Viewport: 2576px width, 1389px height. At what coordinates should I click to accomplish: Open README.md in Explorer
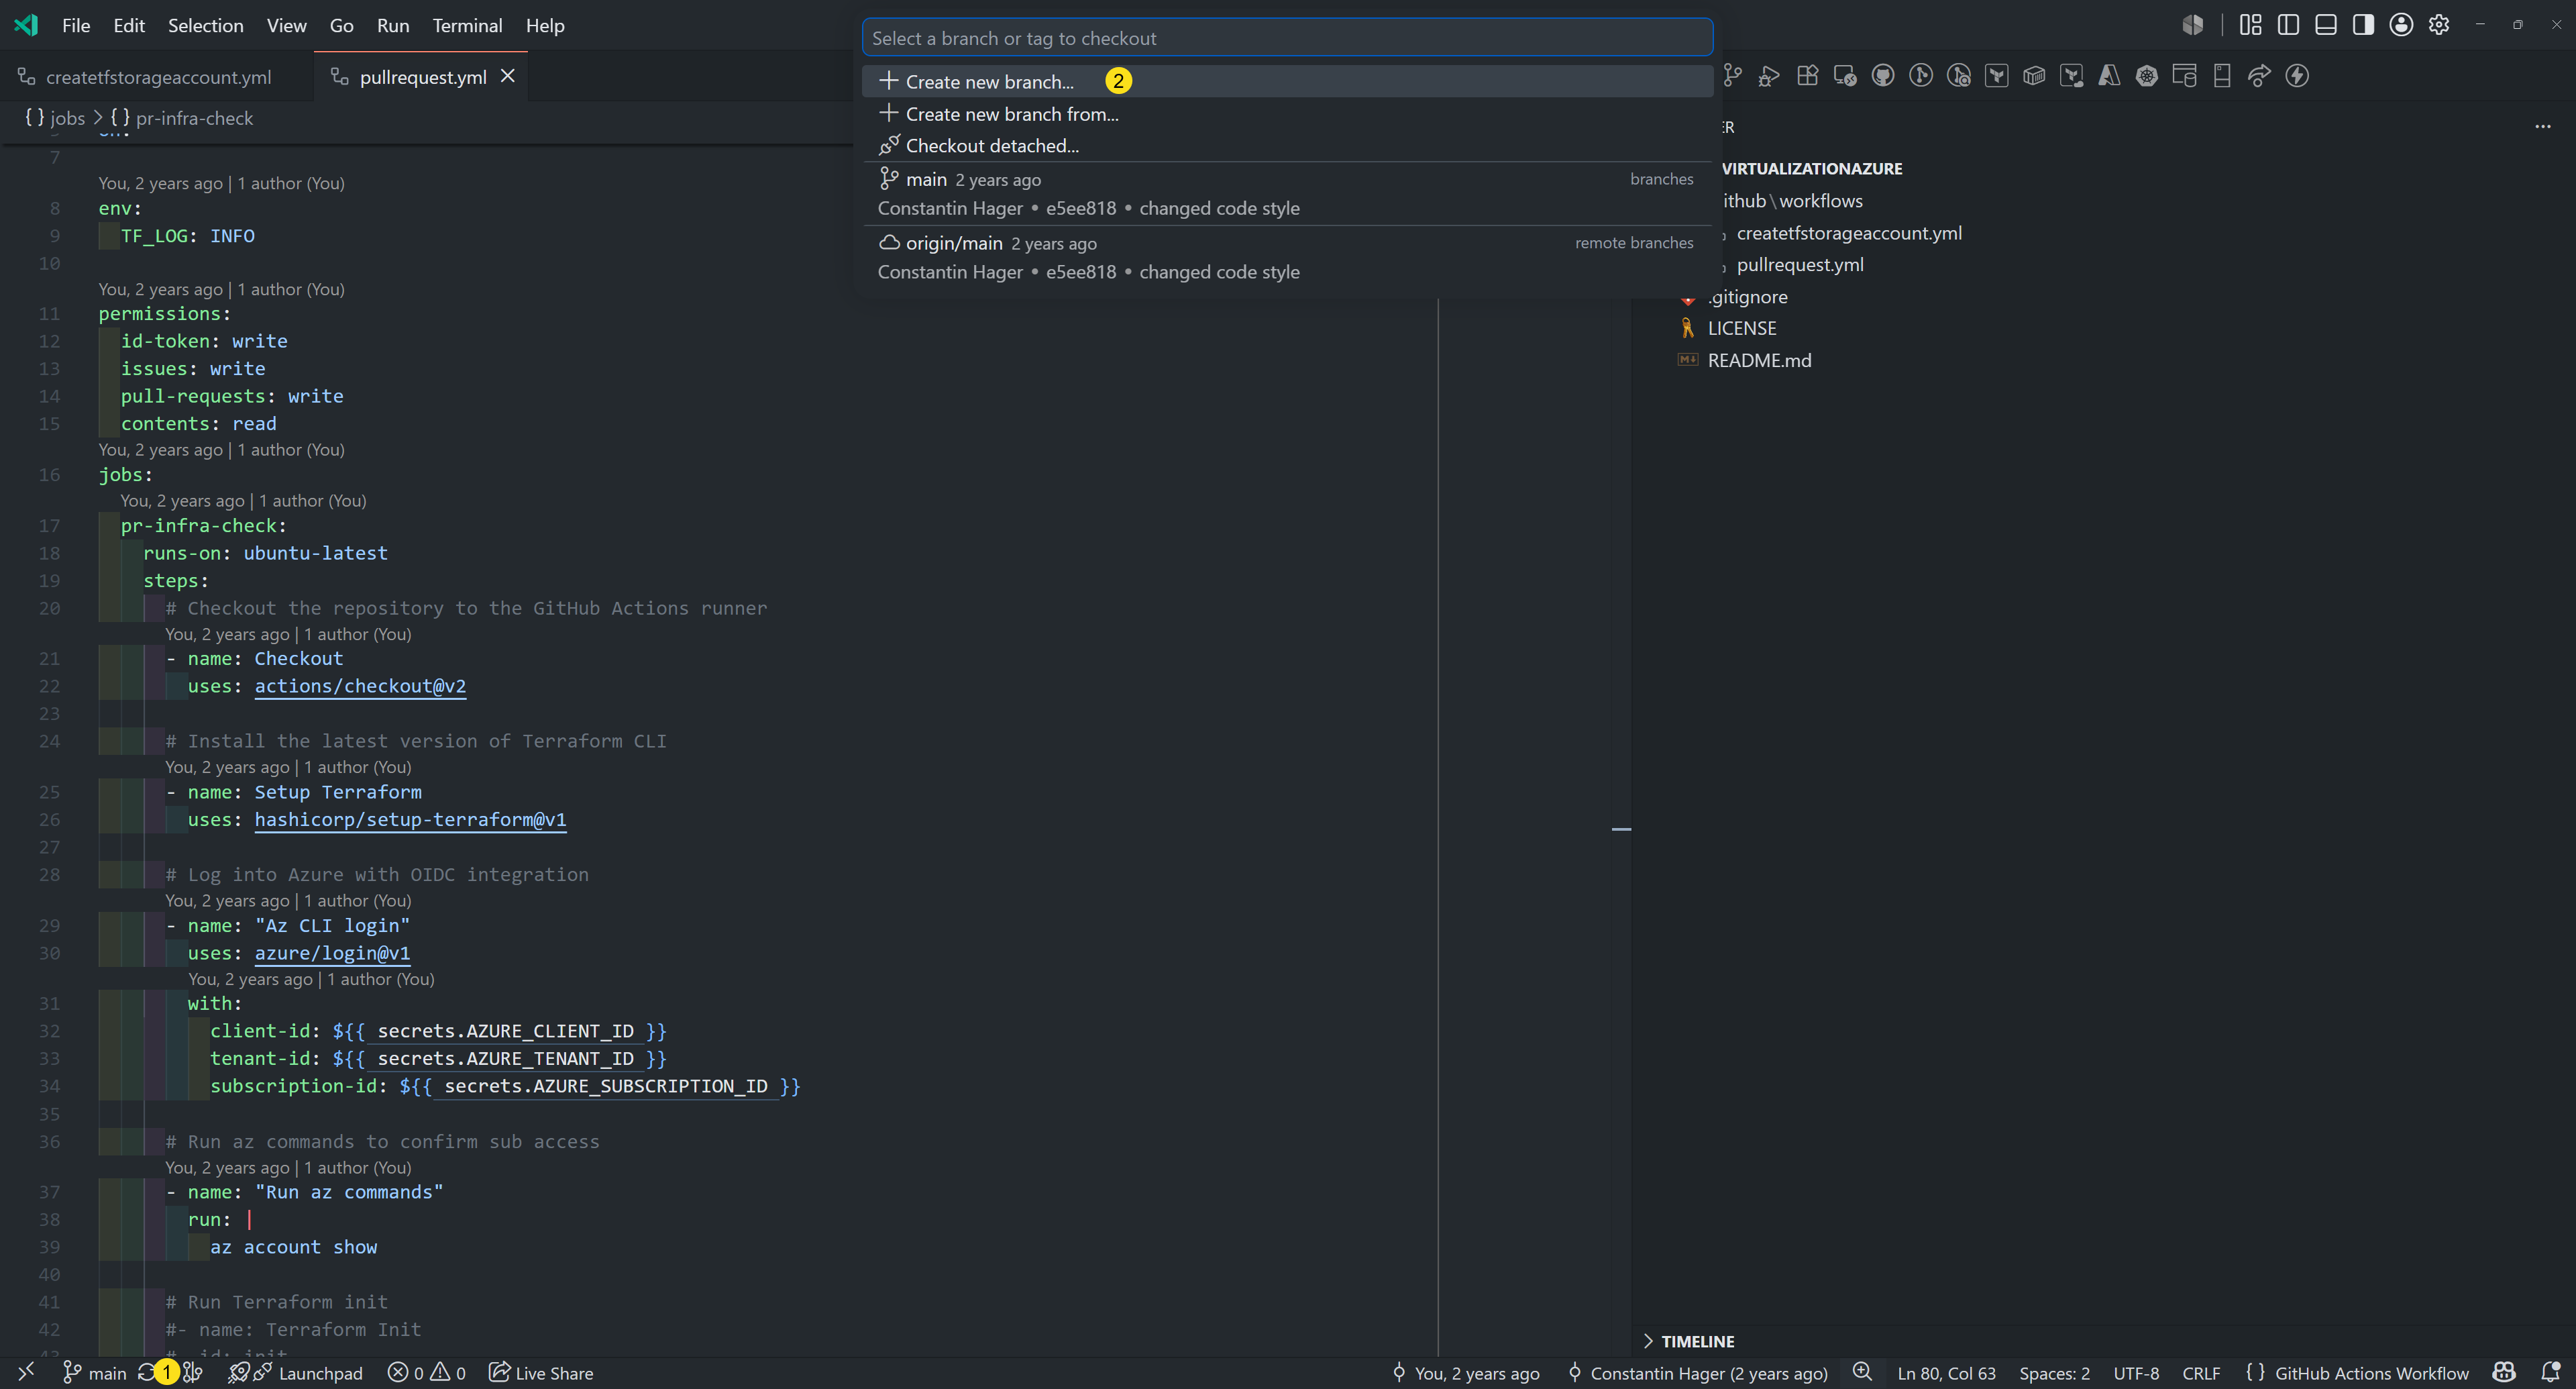coord(1759,360)
